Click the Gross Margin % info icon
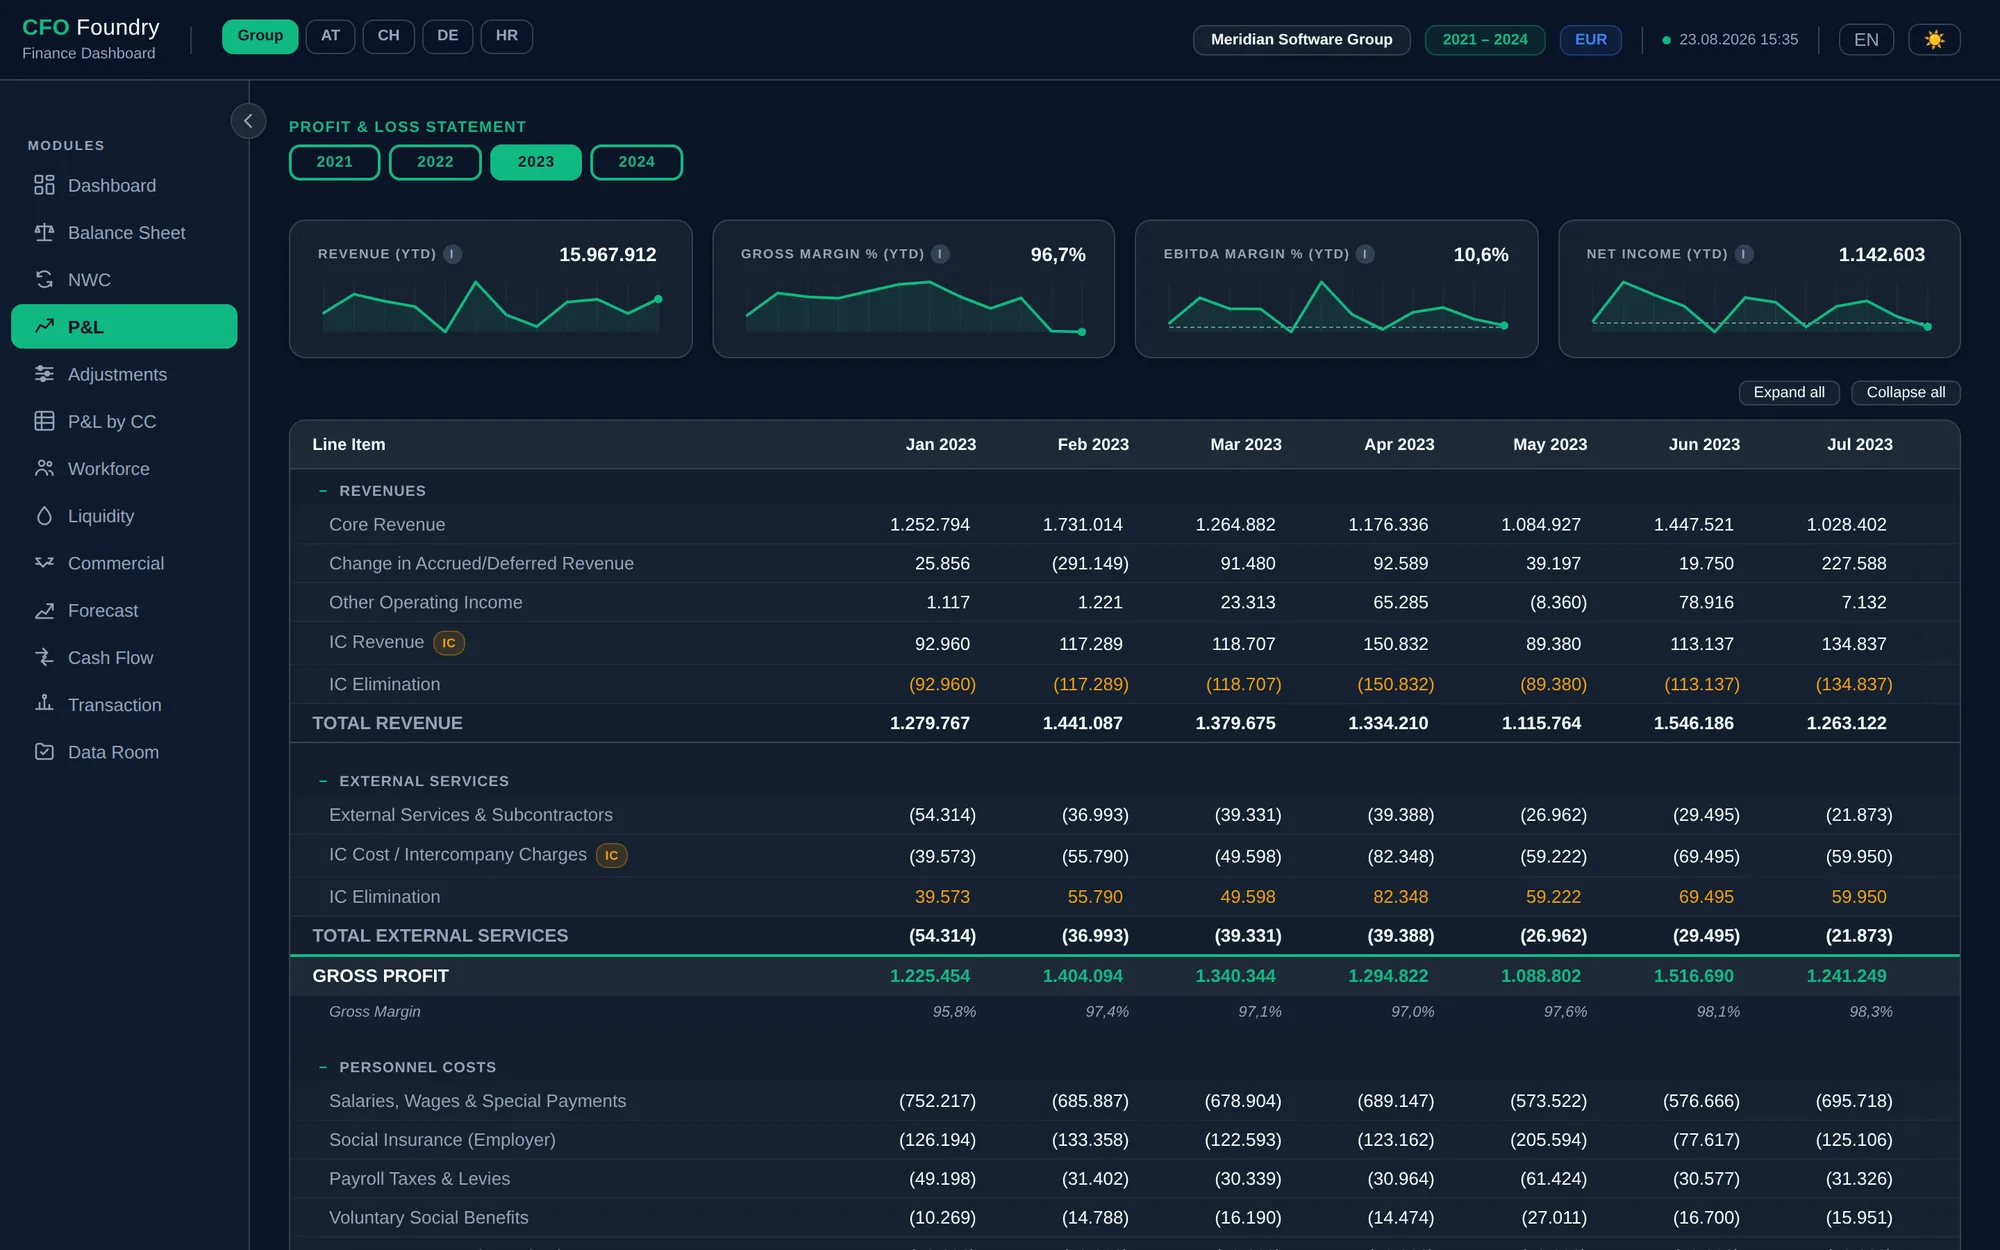 (x=940, y=254)
